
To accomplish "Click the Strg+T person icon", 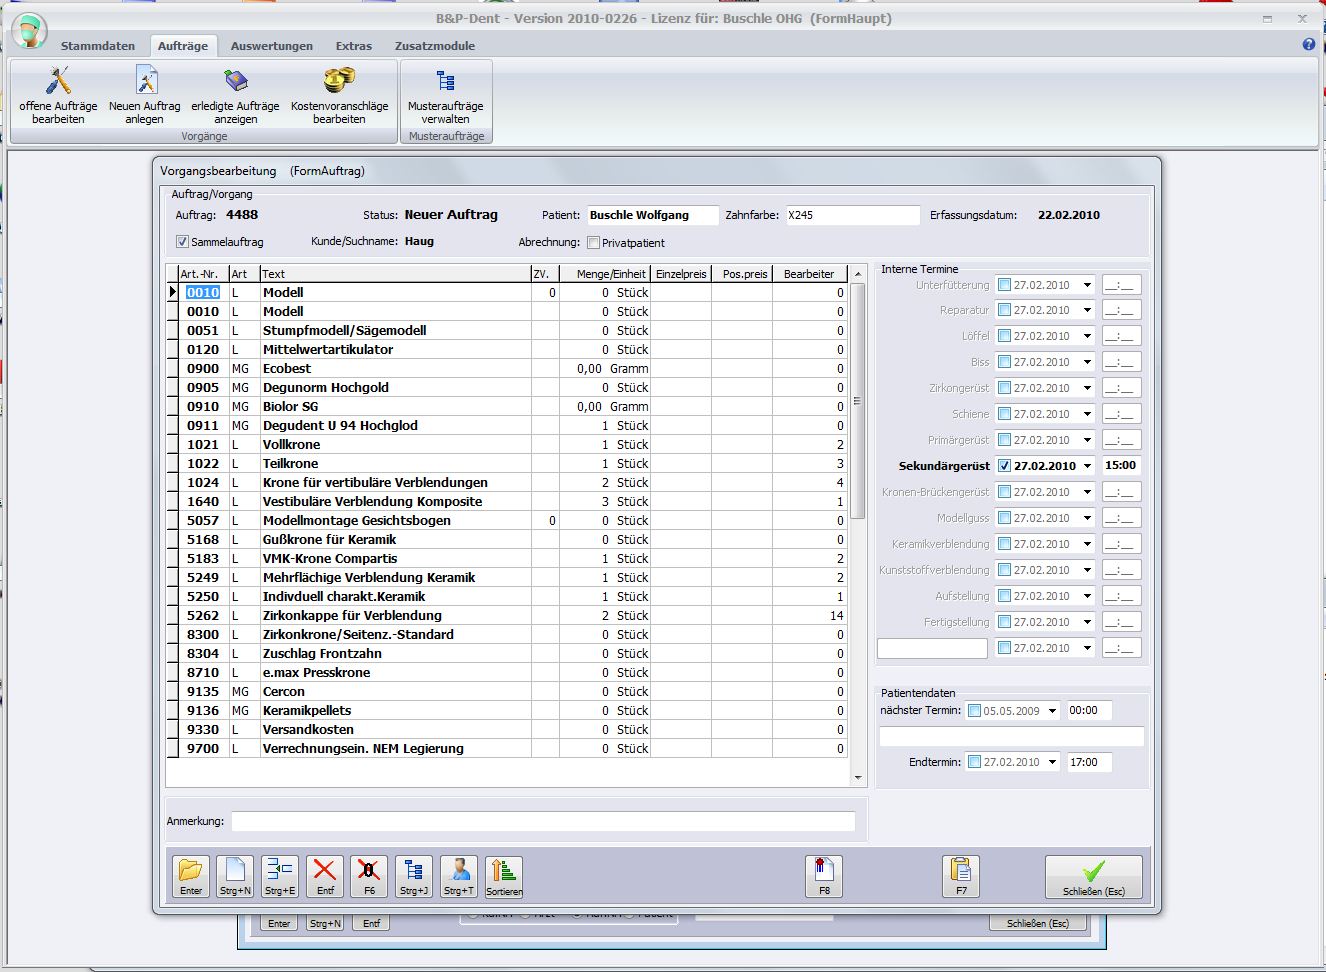I will click(459, 876).
